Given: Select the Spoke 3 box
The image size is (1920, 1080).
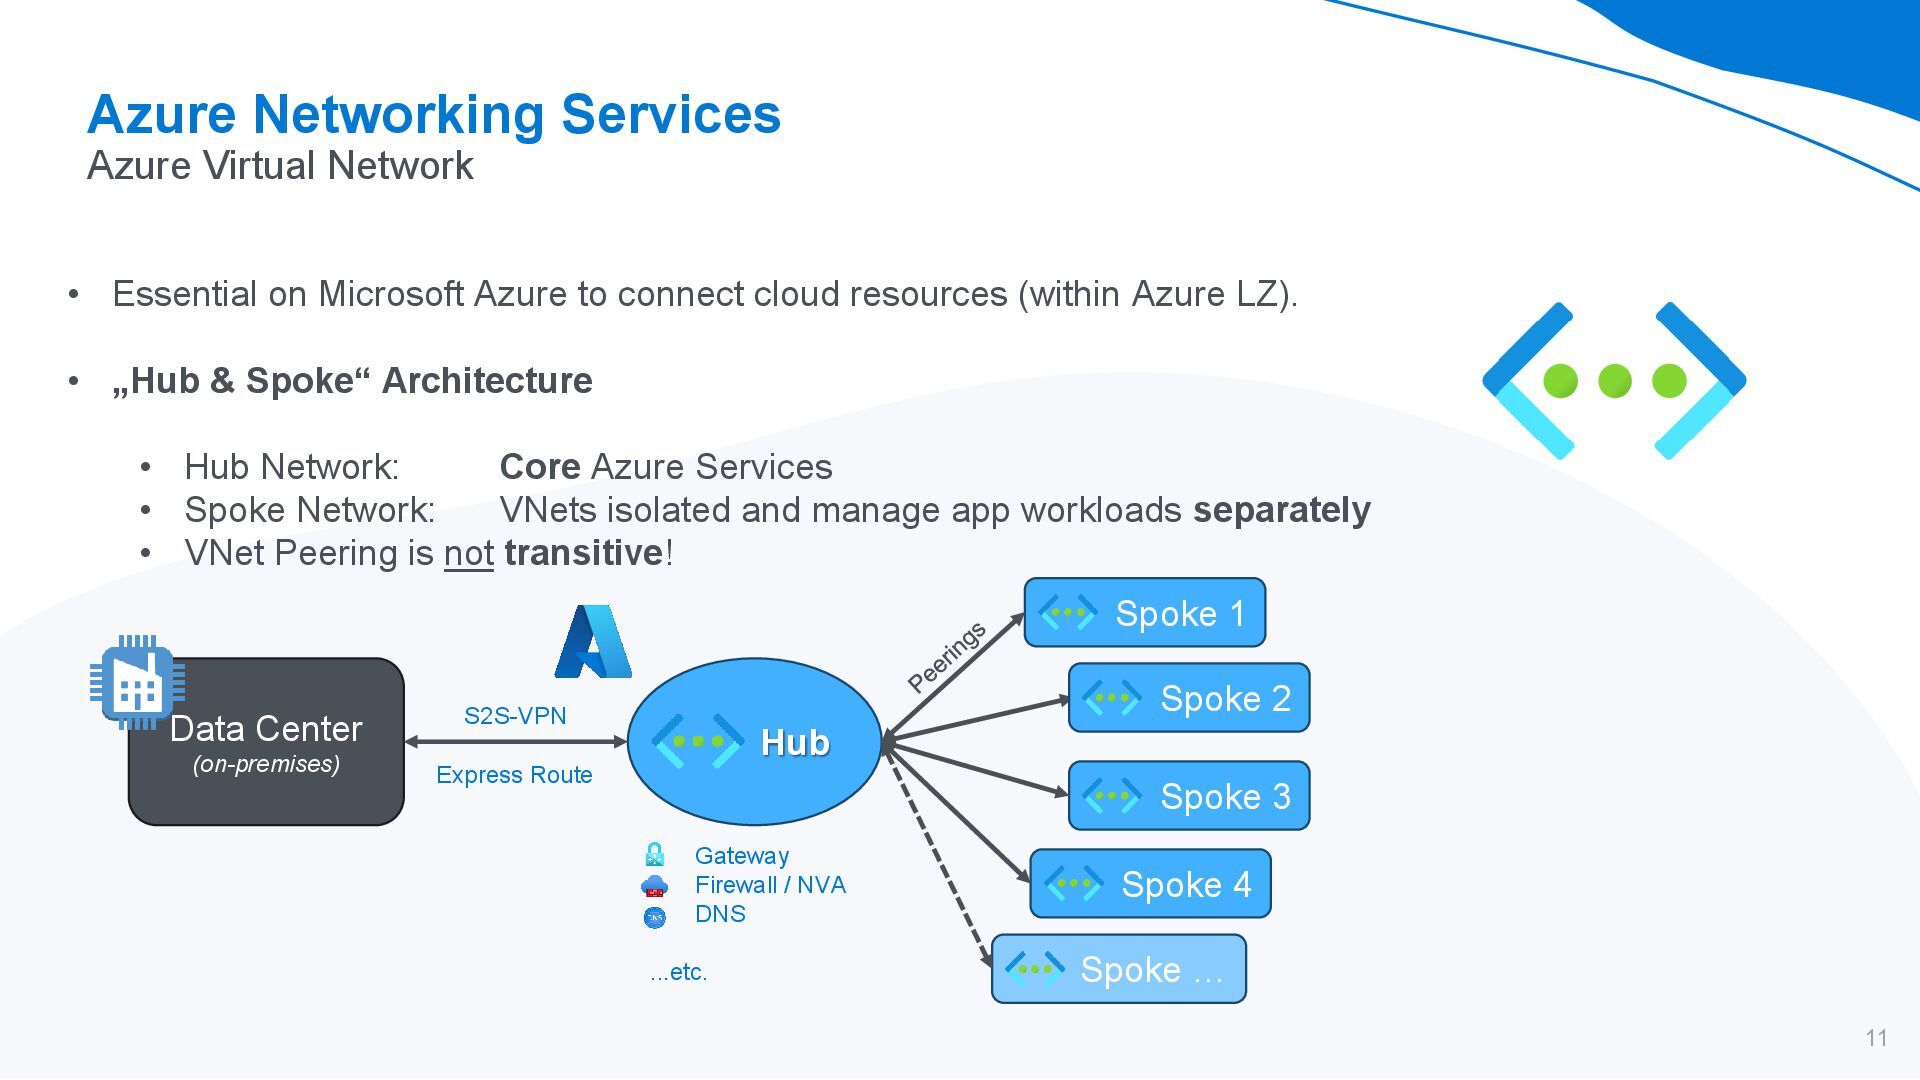Looking at the screenshot, I should point(1189,796).
